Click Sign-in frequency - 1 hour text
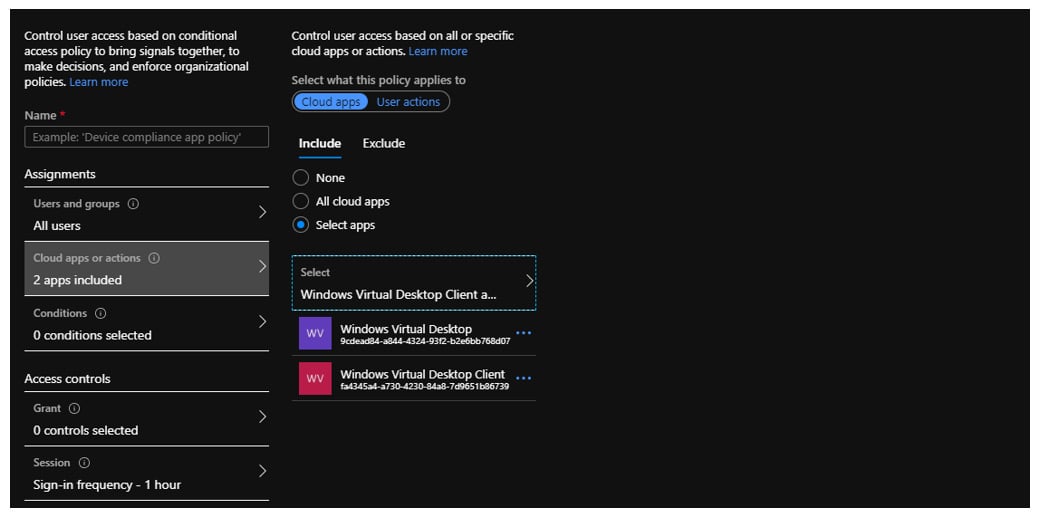 click(107, 485)
